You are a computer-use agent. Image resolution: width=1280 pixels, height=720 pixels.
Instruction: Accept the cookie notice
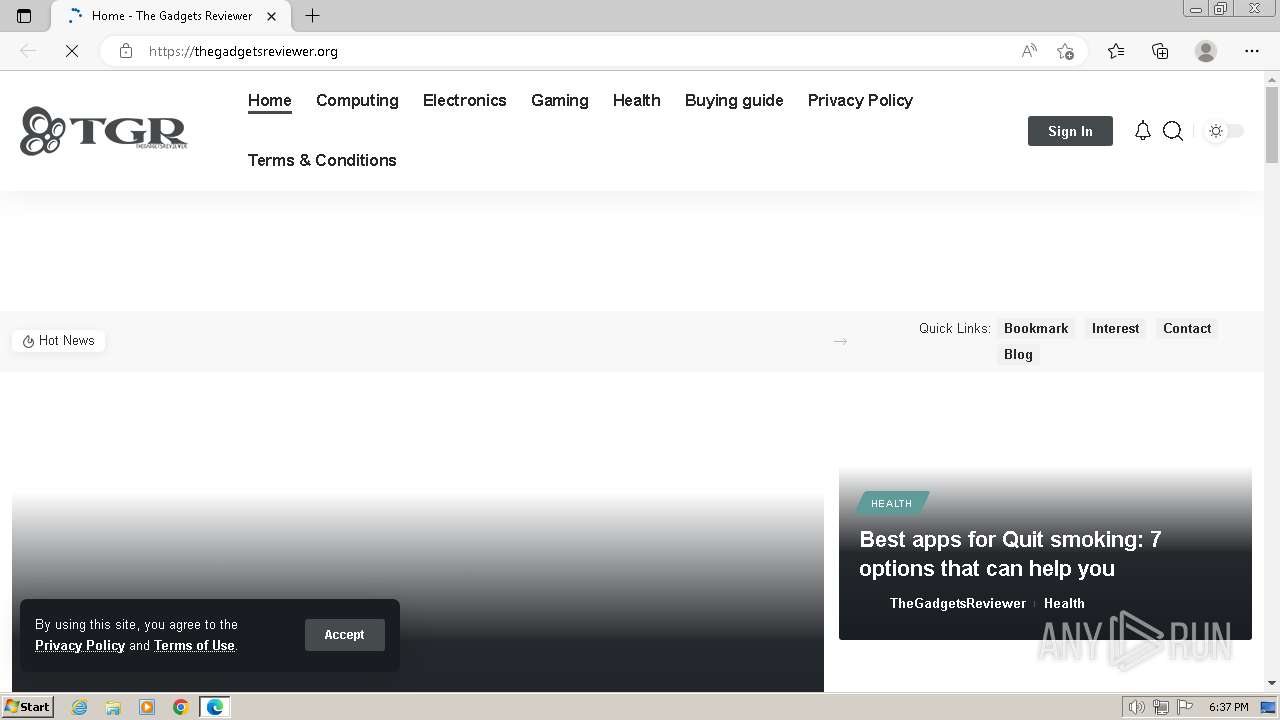(344, 635)
